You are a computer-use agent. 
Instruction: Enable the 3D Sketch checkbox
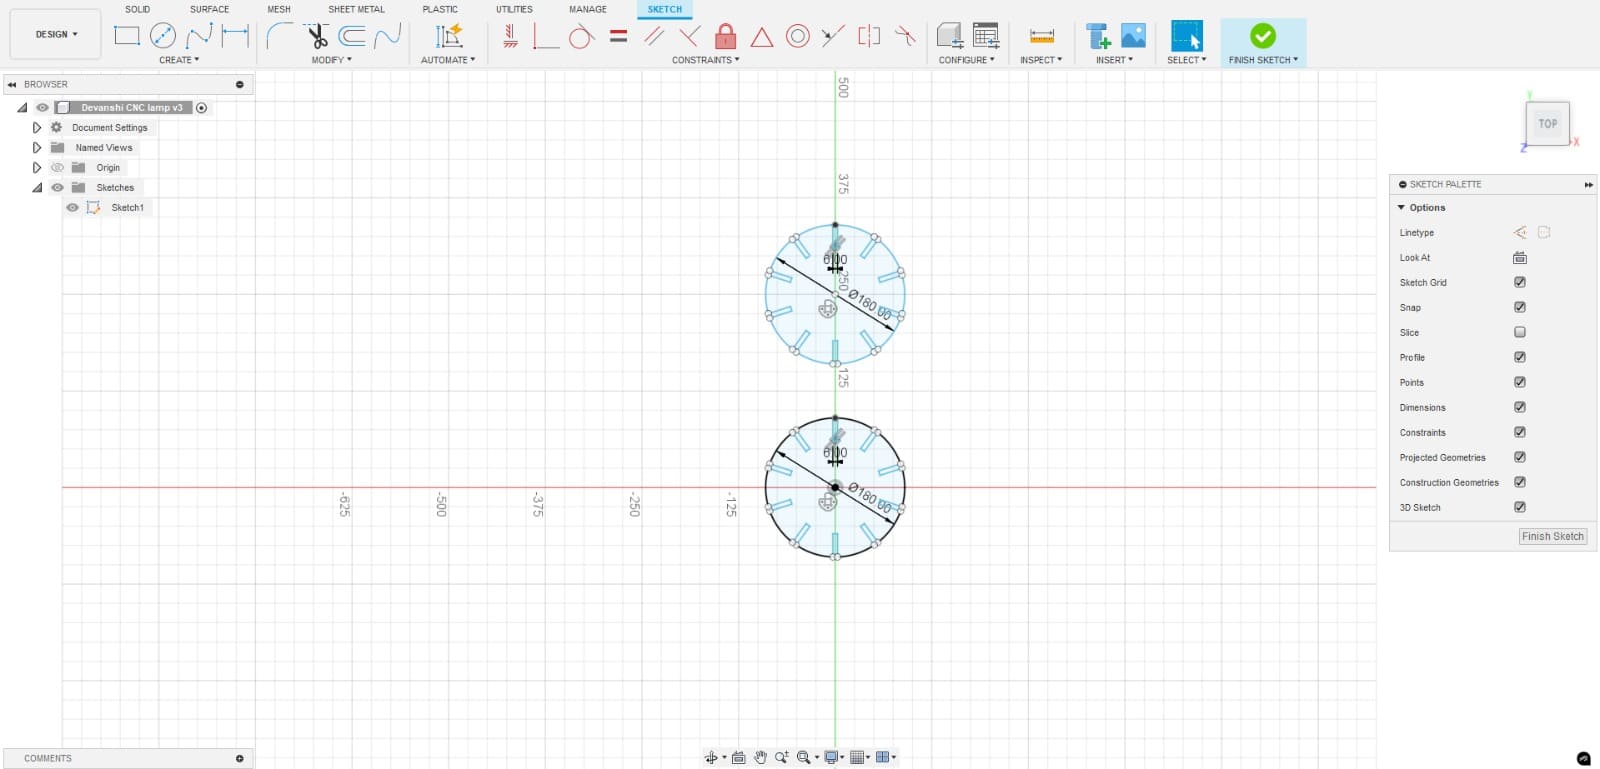click(1520, 508)
